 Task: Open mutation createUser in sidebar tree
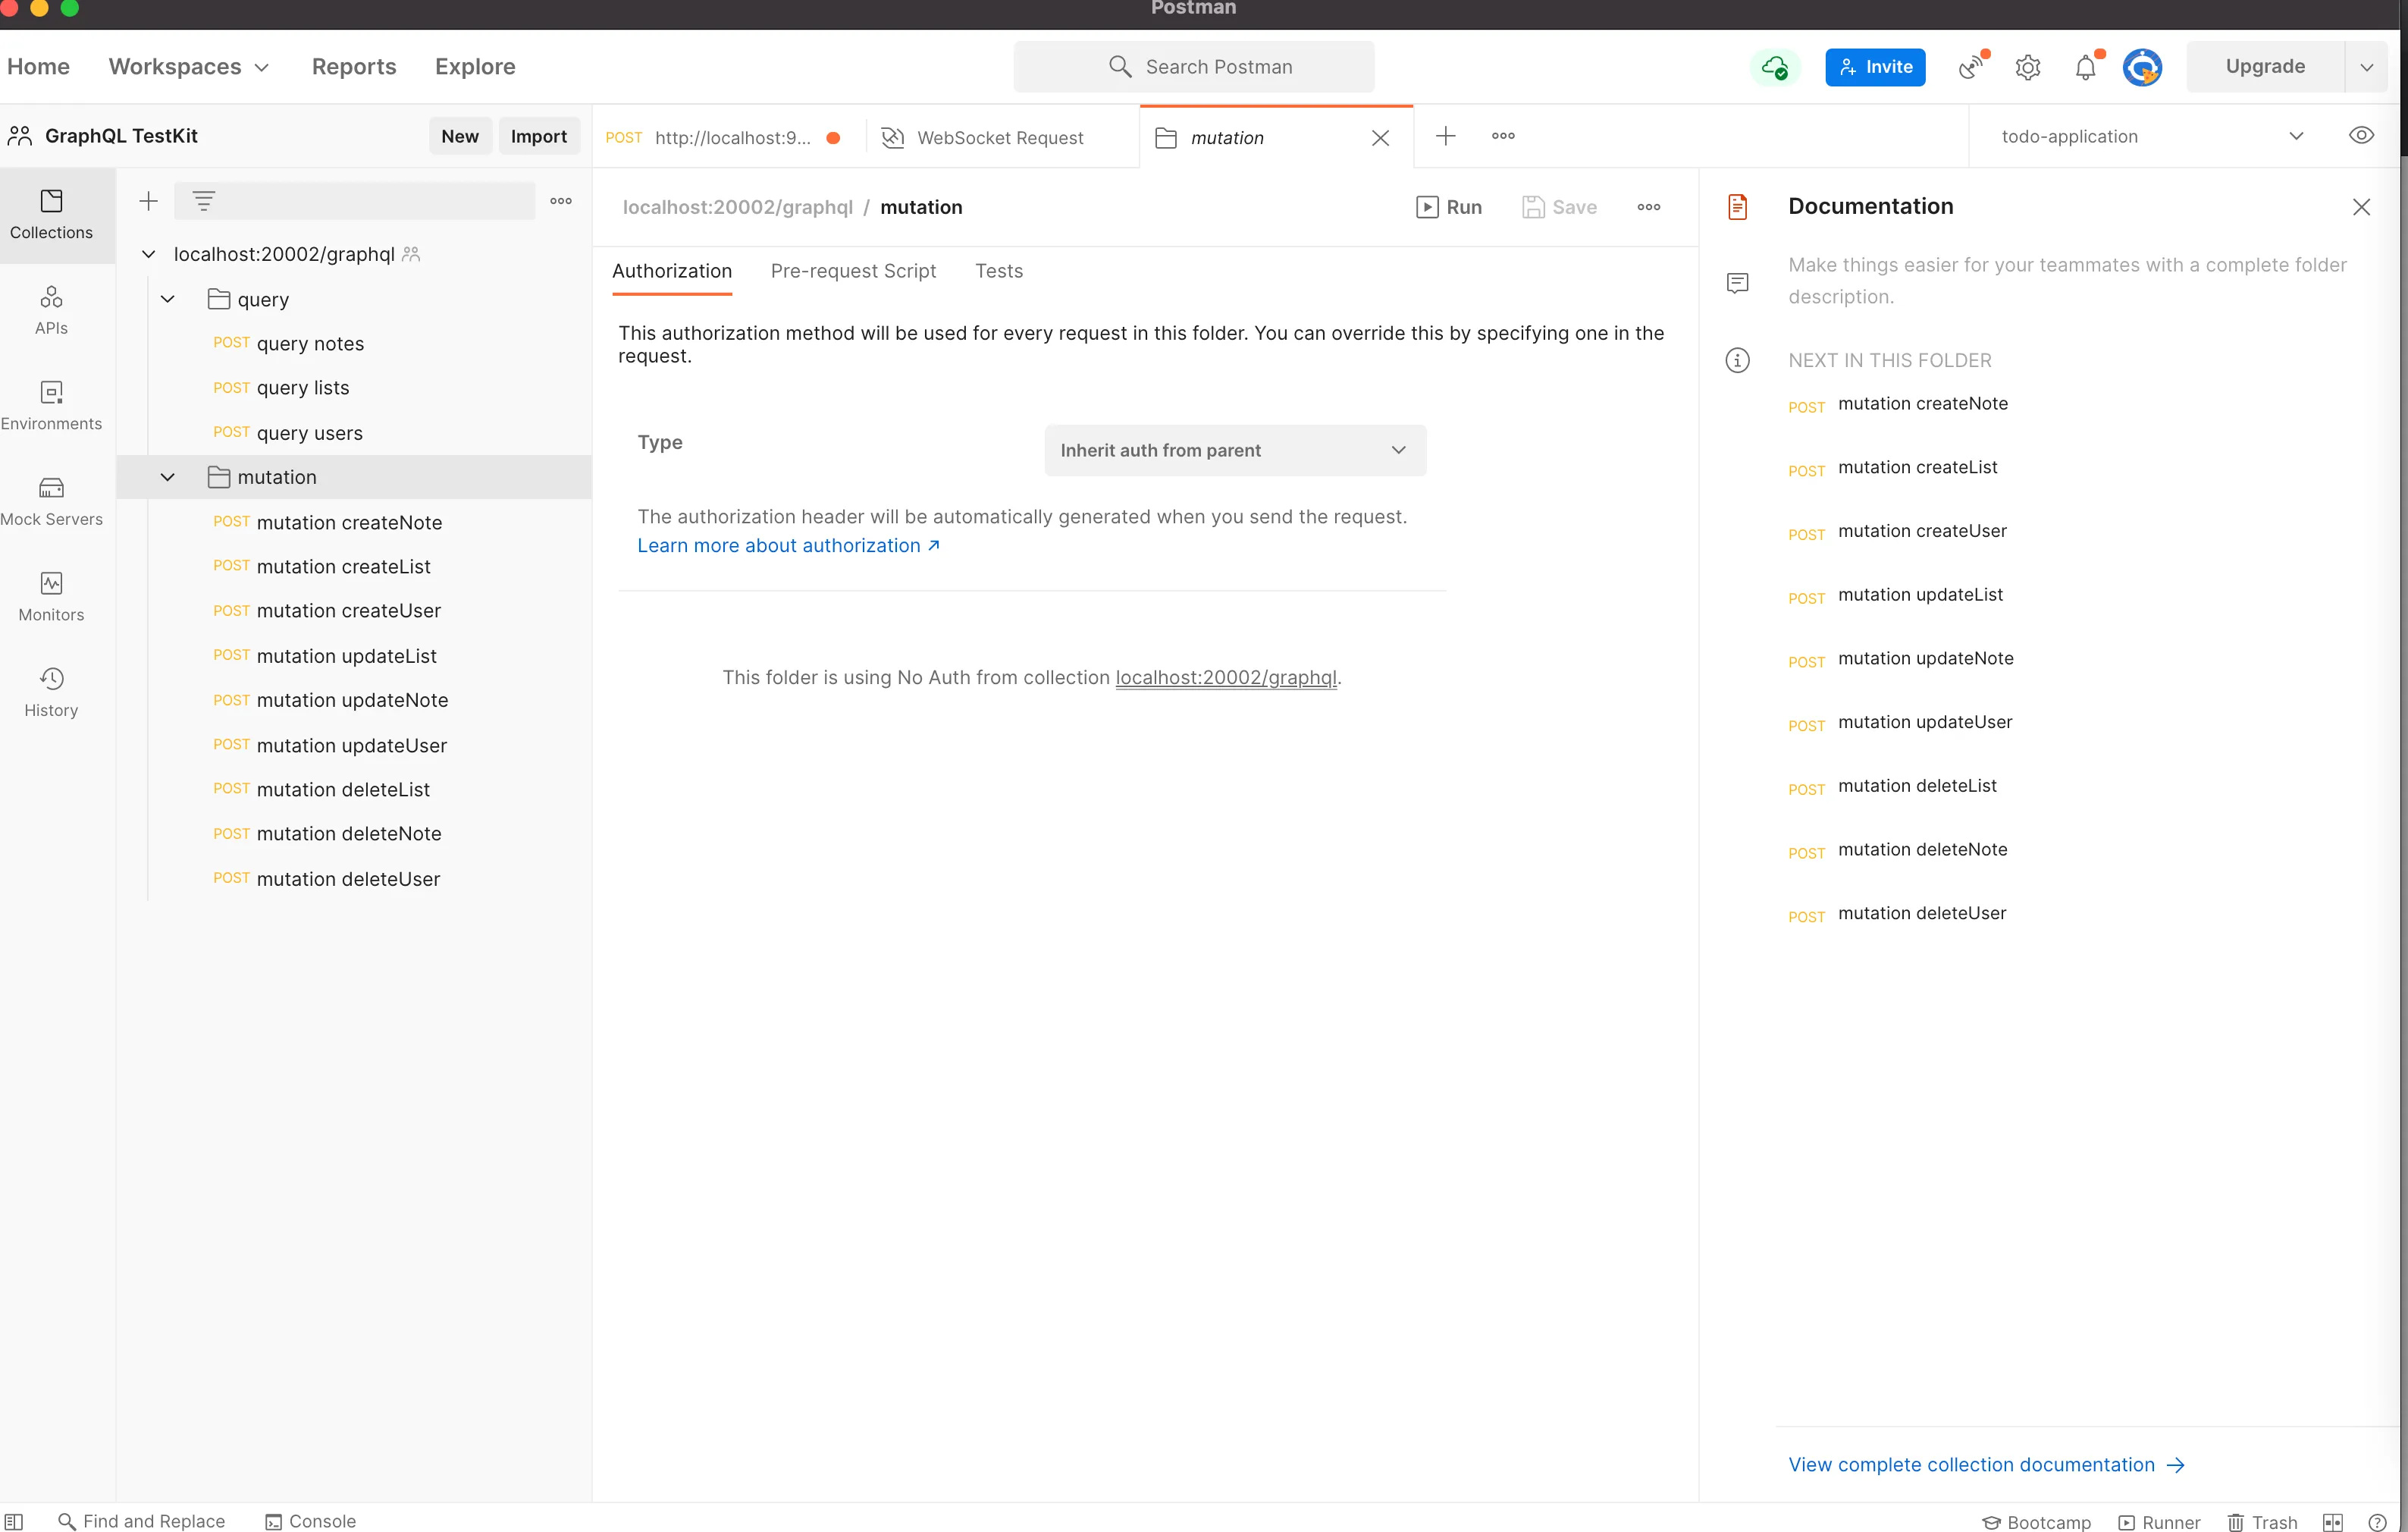point(354,610)
